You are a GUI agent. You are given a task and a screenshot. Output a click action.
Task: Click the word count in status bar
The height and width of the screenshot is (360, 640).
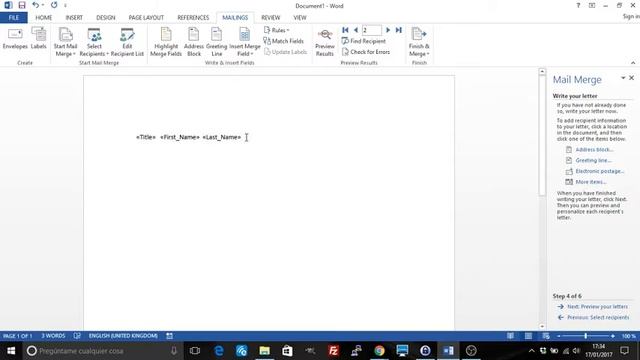tap(53, 336)
